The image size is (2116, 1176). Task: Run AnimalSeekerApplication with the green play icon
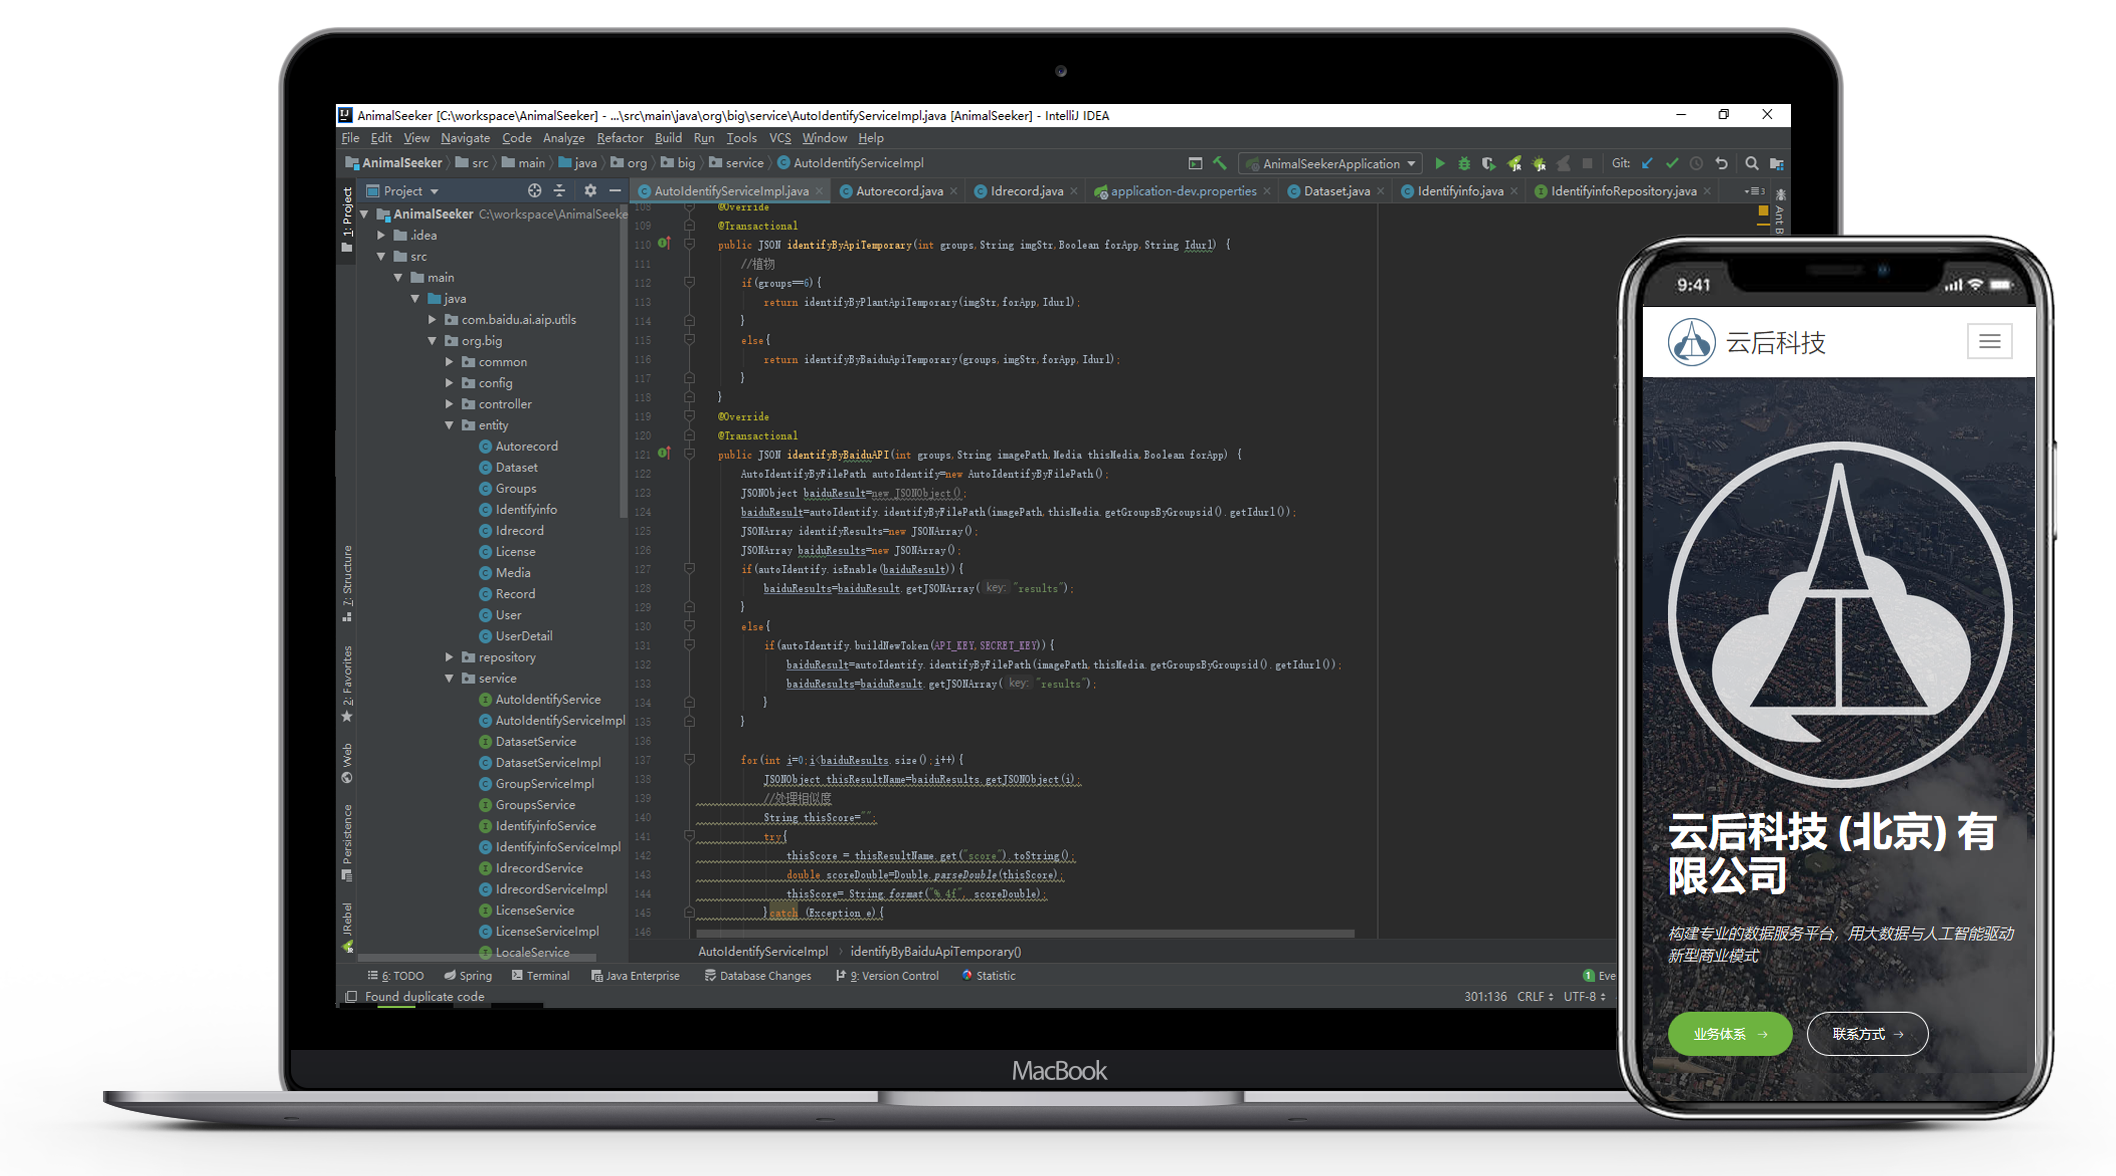[1440, 163]
